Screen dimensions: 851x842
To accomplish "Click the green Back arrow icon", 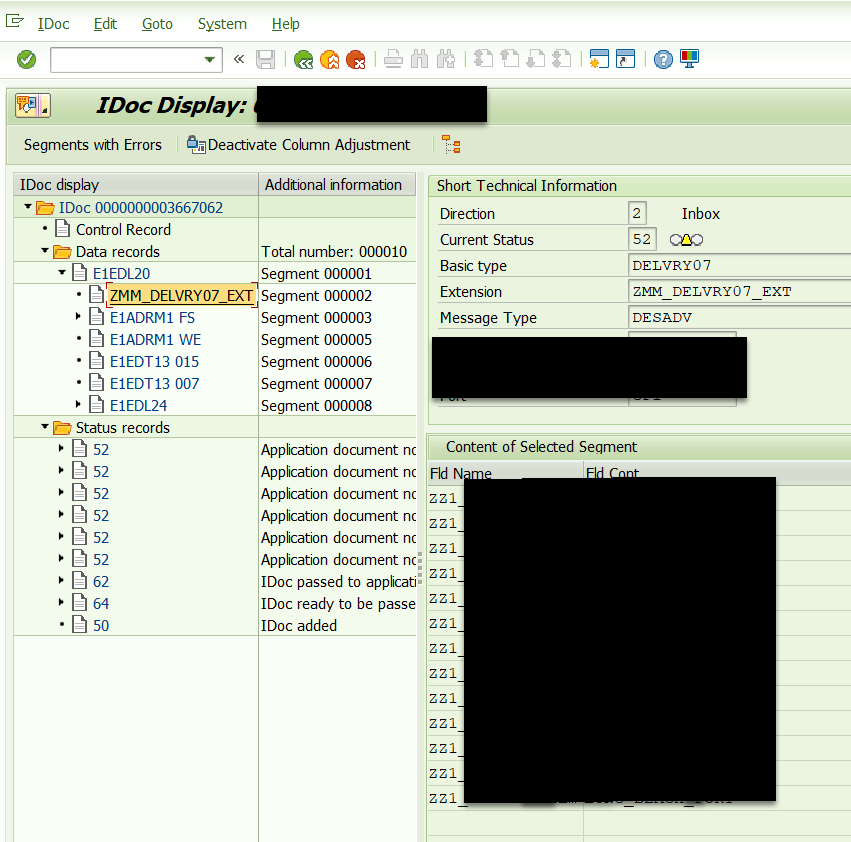I will 303,60.
